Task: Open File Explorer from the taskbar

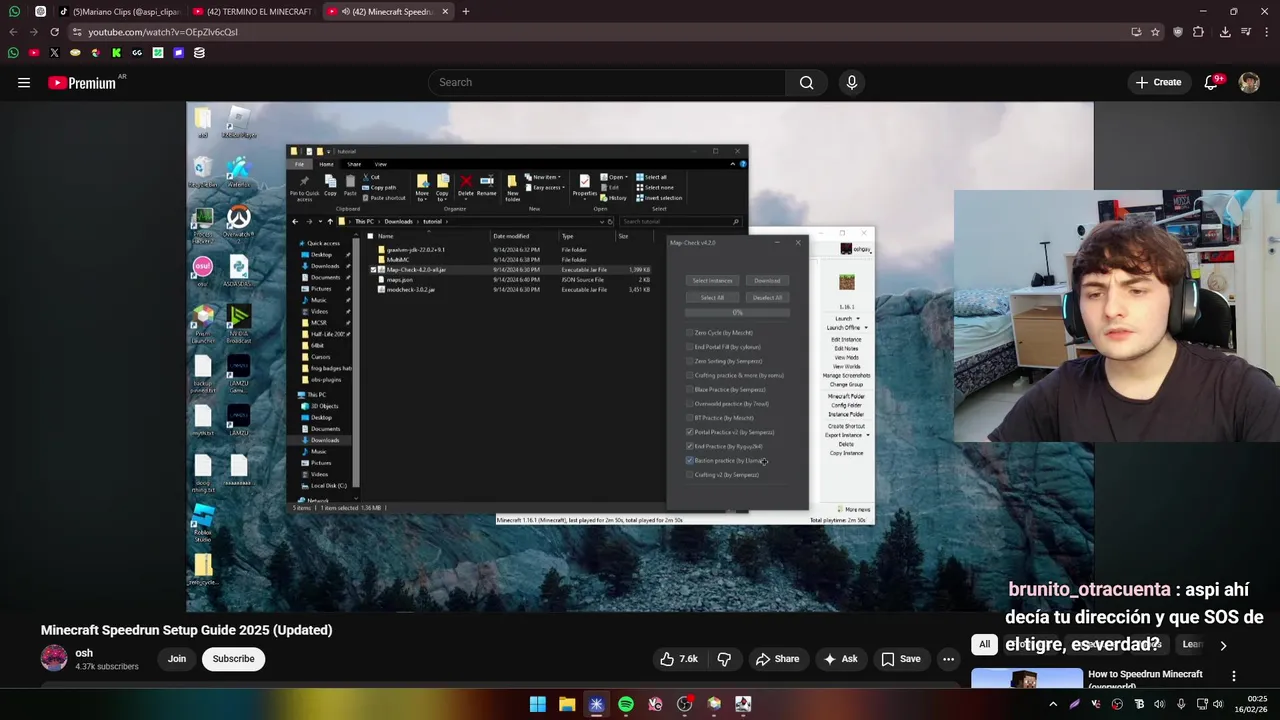Action: click(x=567, y=704)
